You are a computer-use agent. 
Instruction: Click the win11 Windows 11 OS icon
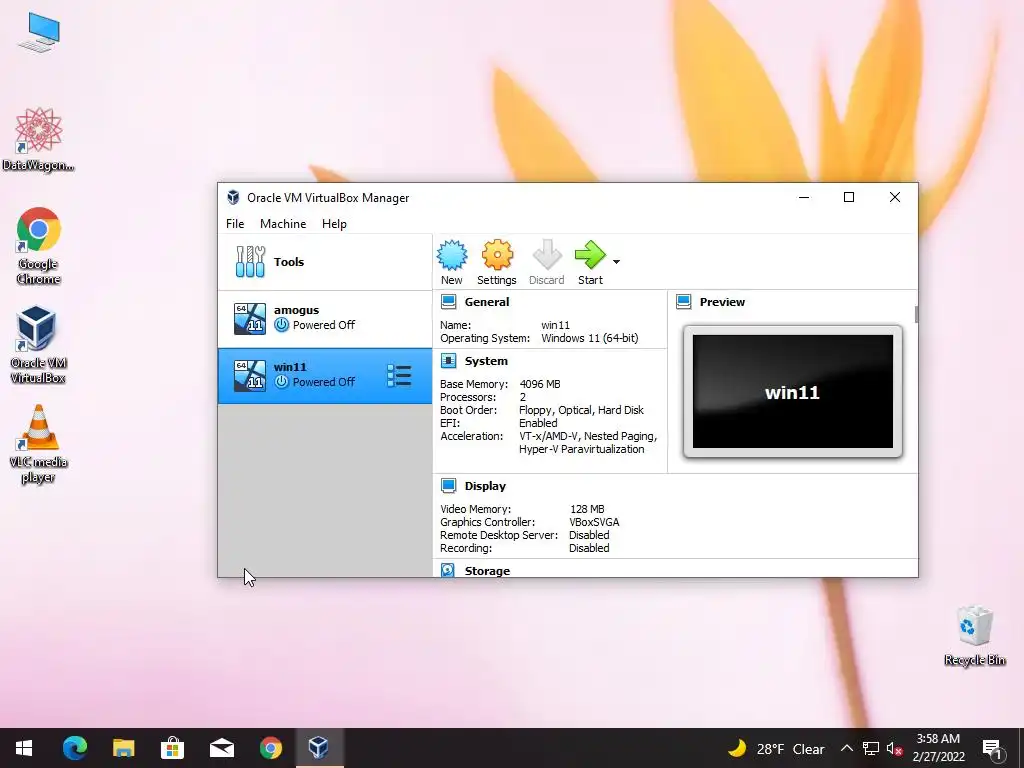(250, 376)
